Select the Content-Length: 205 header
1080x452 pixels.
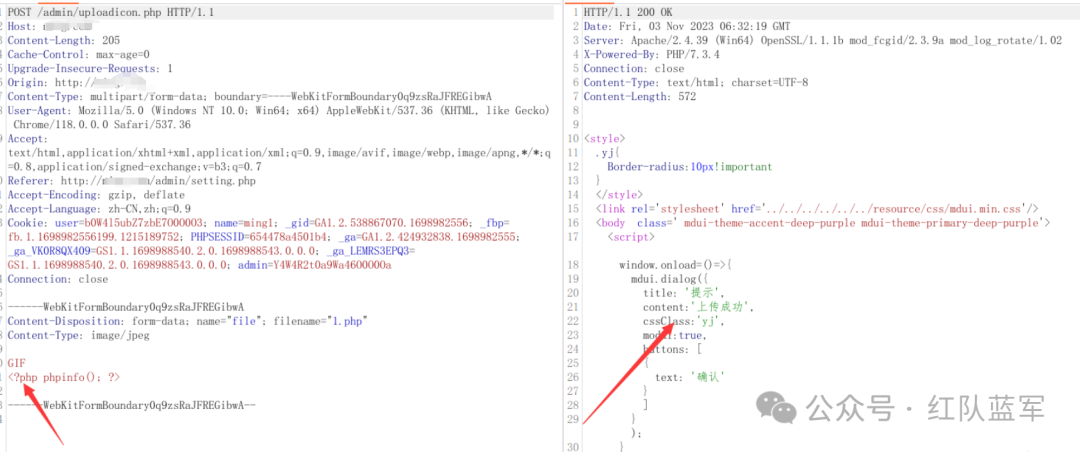point(65,41)
